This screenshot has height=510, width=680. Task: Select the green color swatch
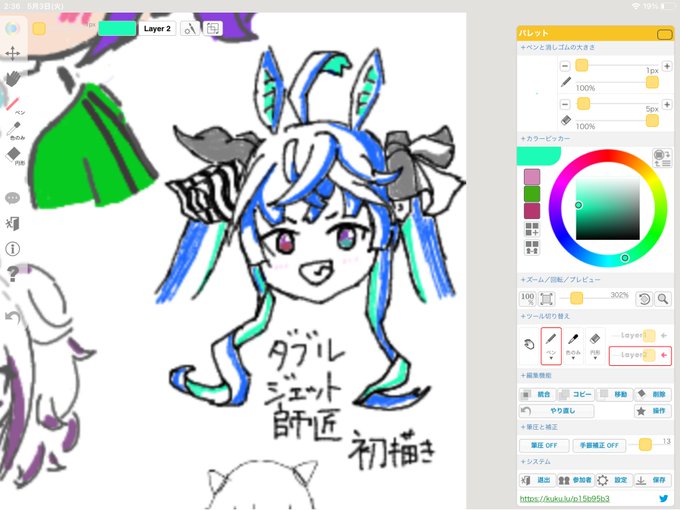(x=532, y=194)
